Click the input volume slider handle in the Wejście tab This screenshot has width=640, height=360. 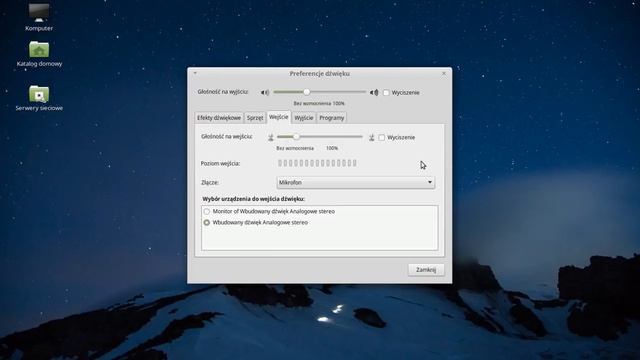[x=296, y=137]
